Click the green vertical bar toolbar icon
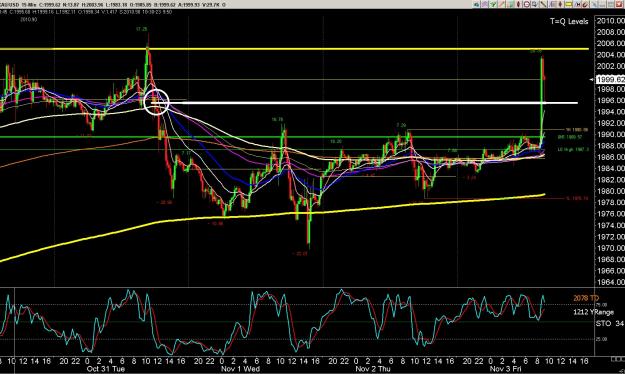 coord(511,4)
